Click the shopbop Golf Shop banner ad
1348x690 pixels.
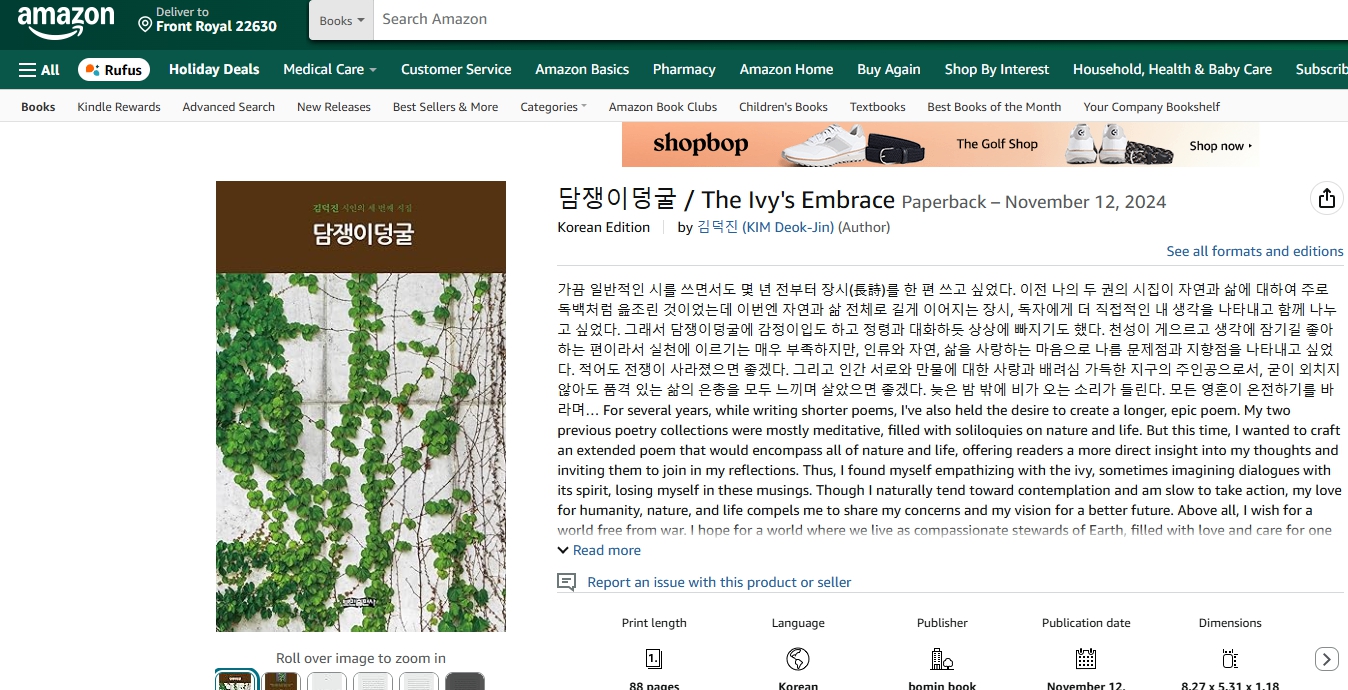pyautogui.click(x=940, y=144)
